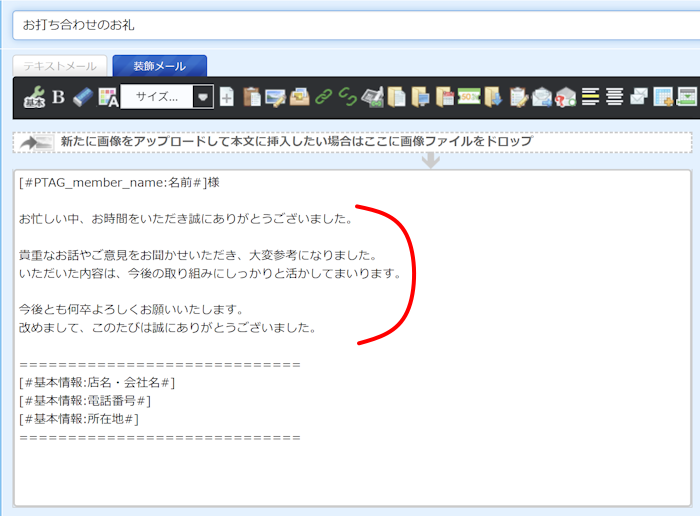Click the basic settings wrench icon
Screen dimensions: 700x516
click(34, 97)
